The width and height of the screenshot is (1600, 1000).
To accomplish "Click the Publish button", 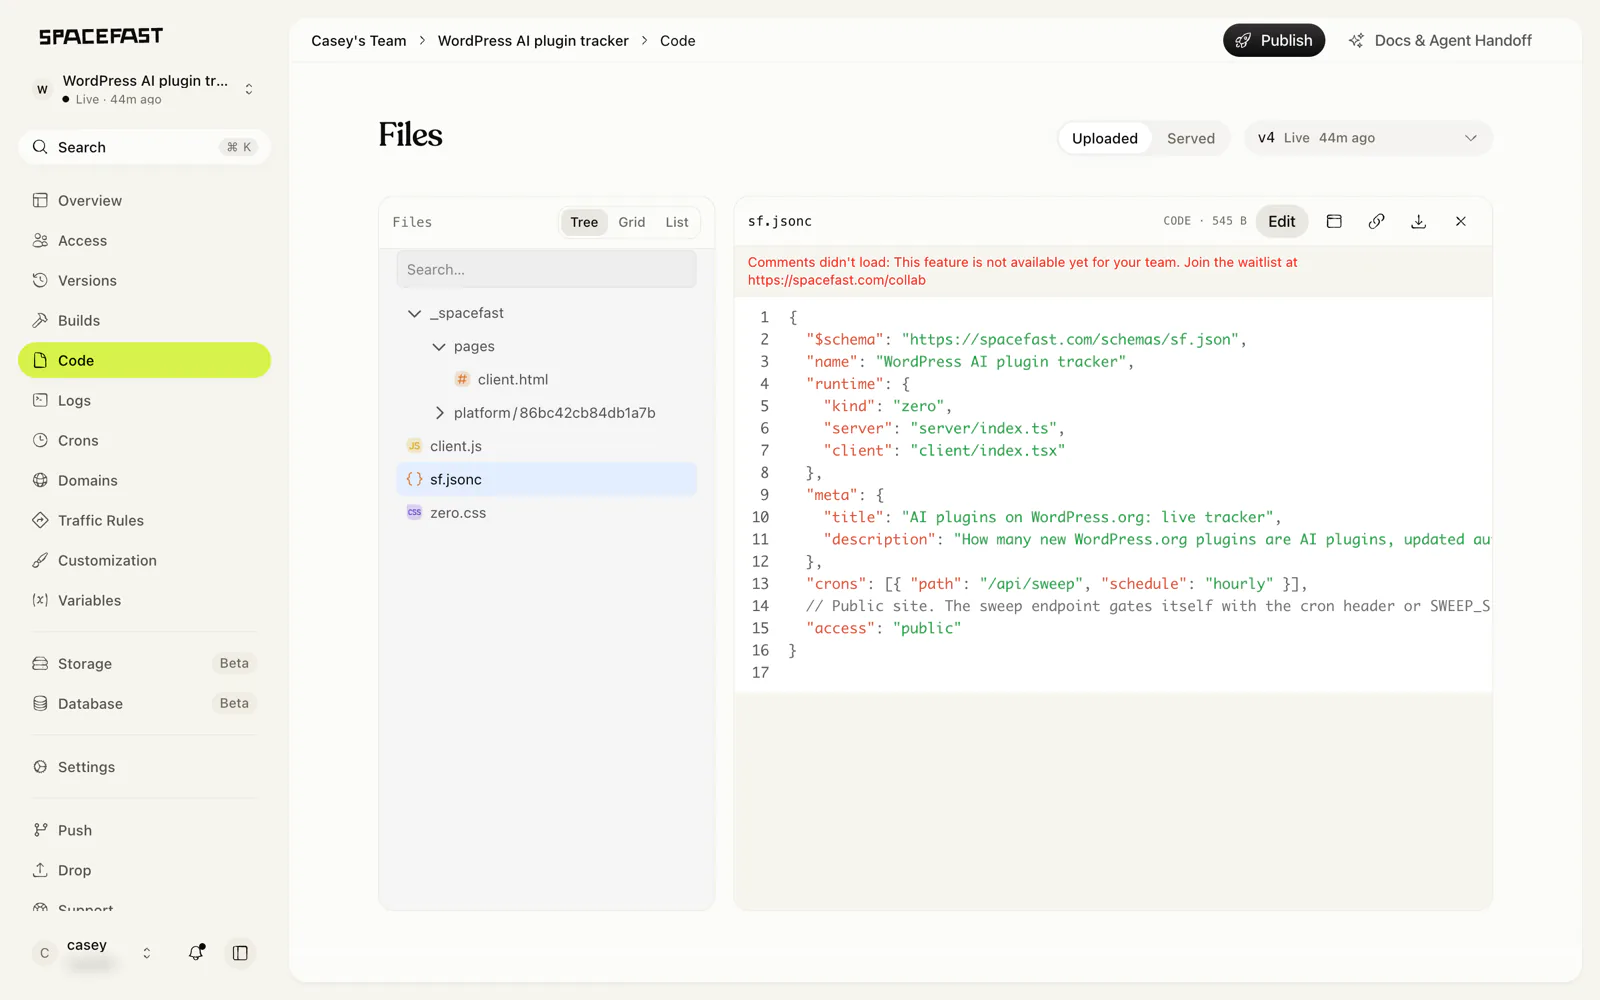I will pyautogui.click(x=1274, y=40).
